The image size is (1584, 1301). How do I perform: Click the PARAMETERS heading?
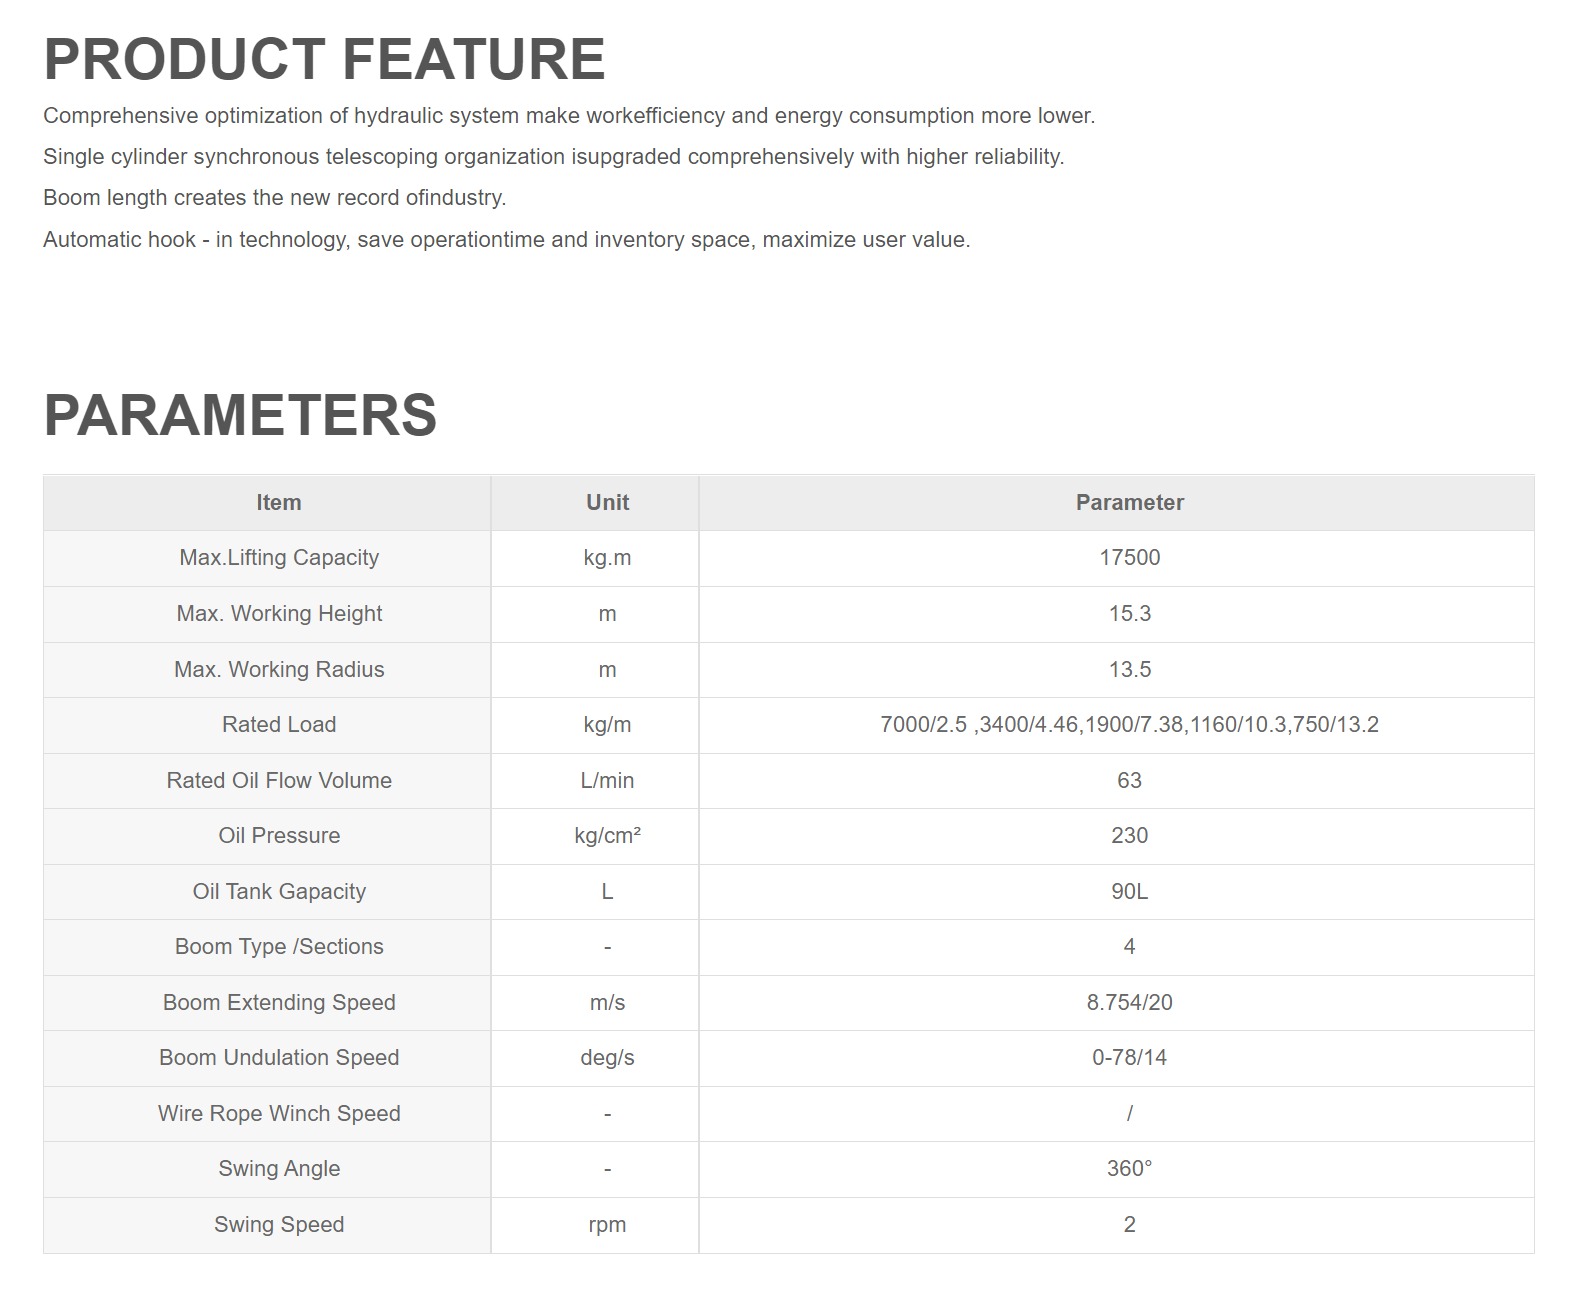pyautogui.click(x=240, y=415)
